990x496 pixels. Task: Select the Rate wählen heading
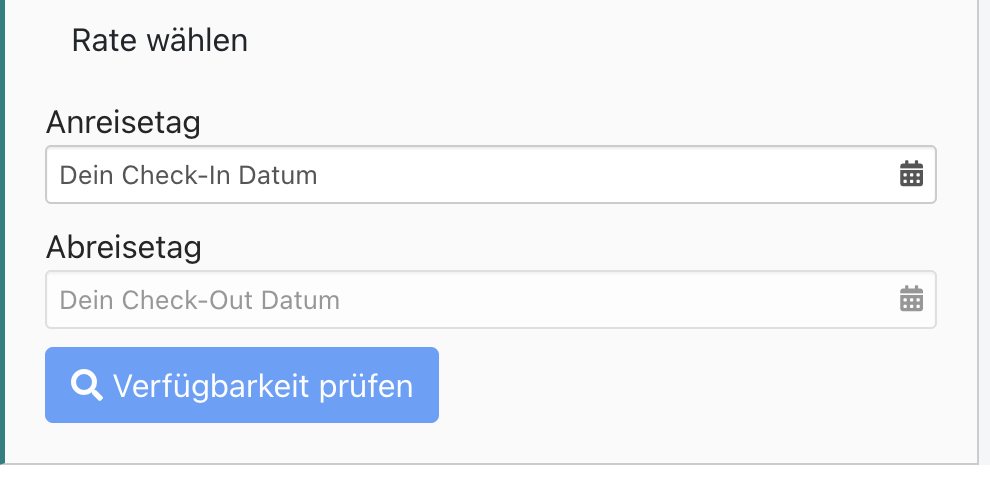tap(160, 41)
